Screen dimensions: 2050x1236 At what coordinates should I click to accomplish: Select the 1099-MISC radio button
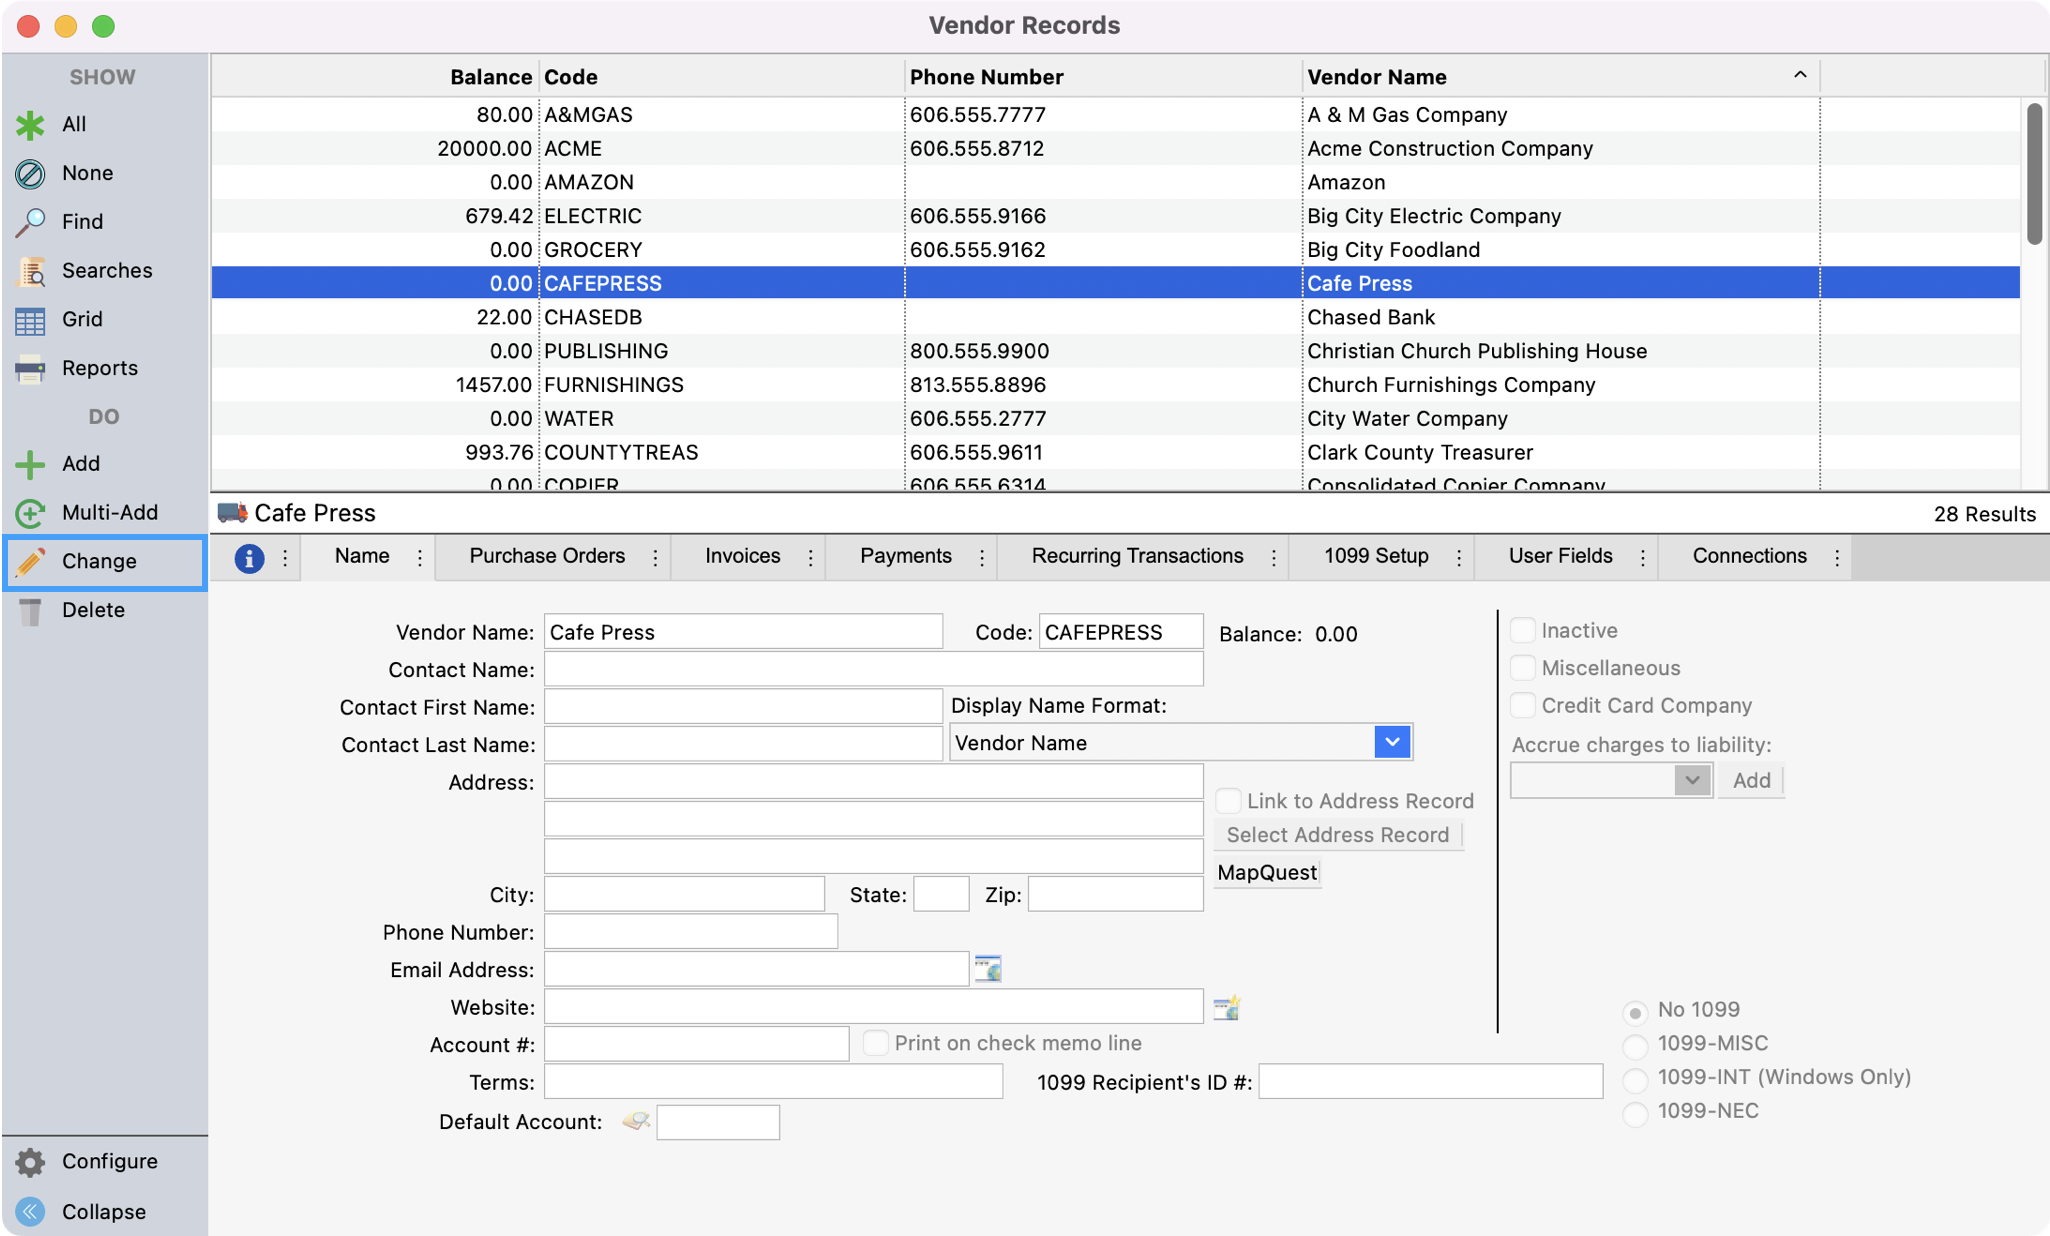pyautogui.click(x=1635, y=1046)
